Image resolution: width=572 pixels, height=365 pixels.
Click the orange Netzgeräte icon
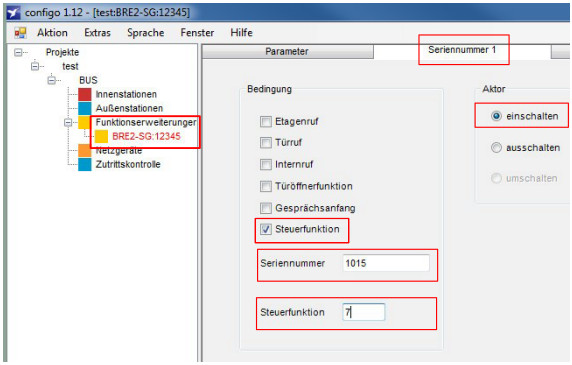coord(85,150)
